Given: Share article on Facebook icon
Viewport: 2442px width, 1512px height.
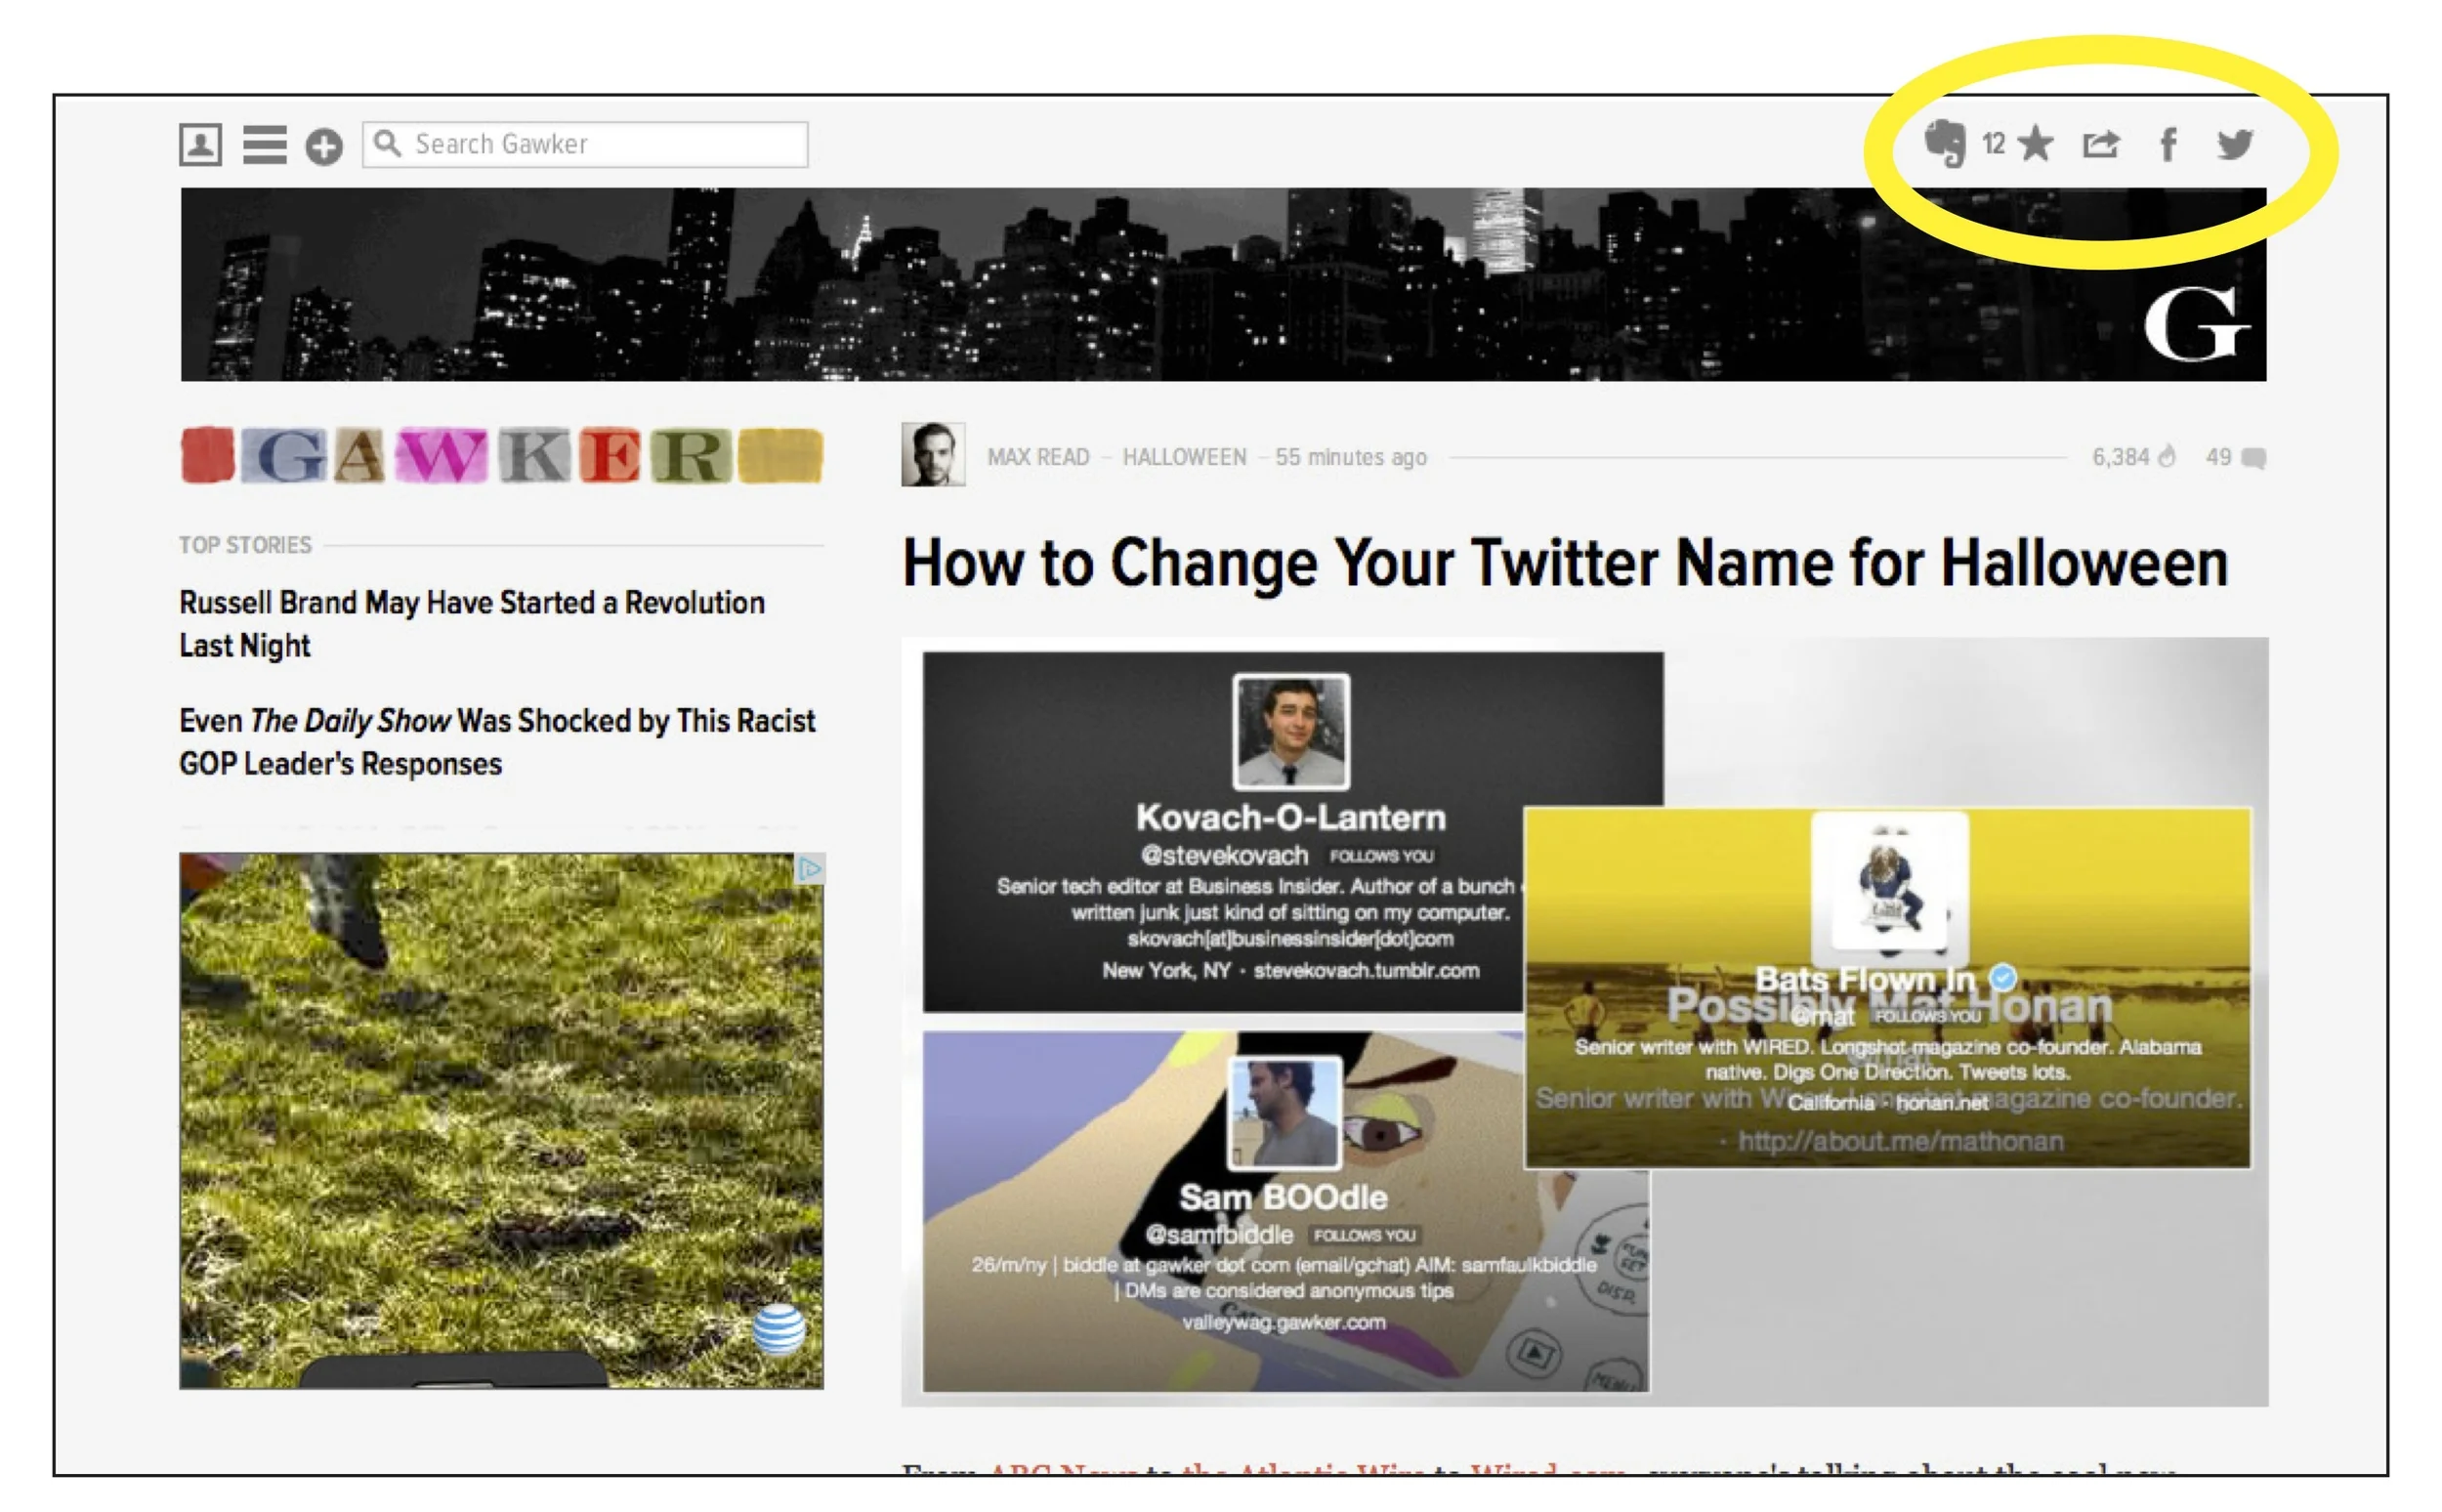Looking at the screenshot, I should 2167,145.
